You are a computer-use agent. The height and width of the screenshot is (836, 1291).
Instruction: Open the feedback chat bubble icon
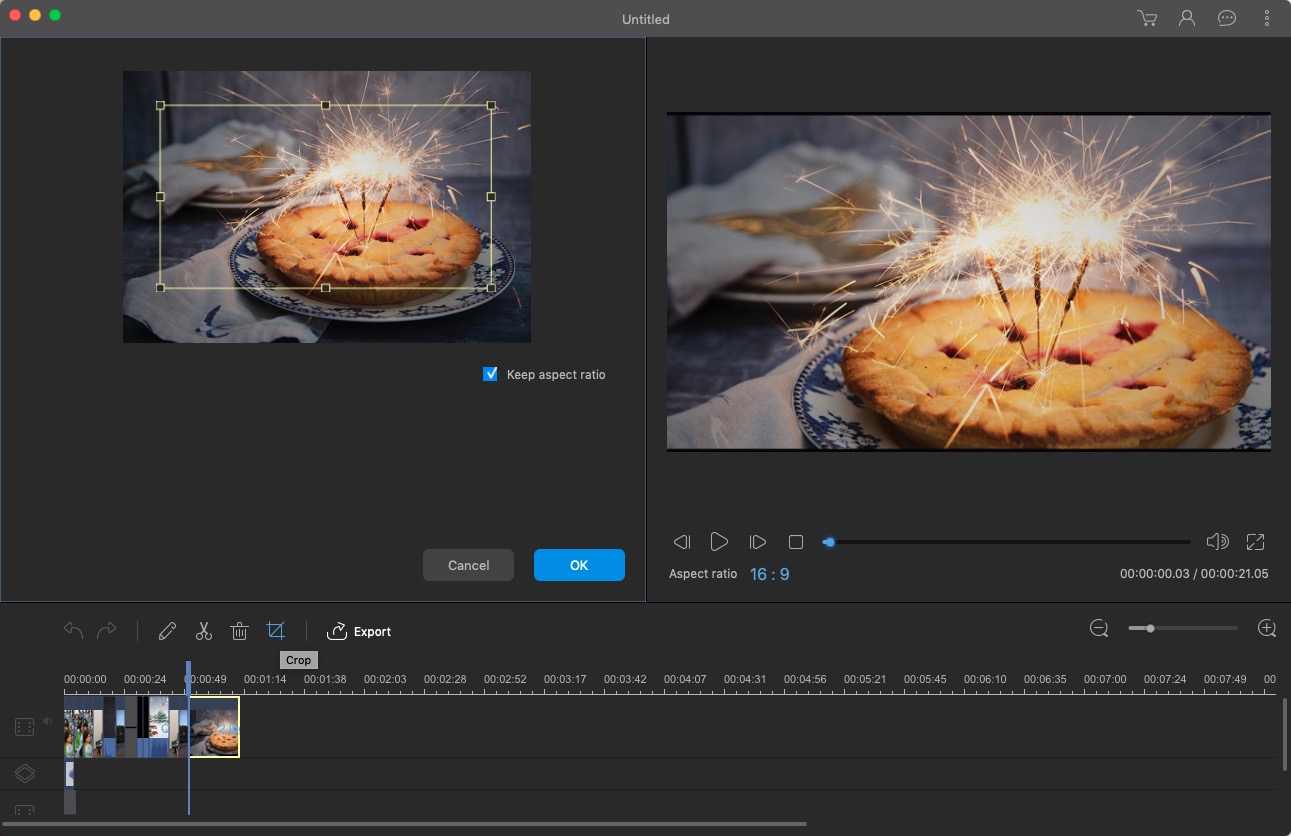(x=1227, y=18)
